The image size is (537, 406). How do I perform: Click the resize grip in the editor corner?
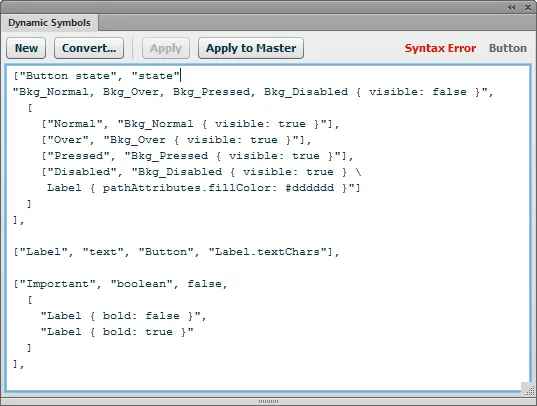click(528, 390)
